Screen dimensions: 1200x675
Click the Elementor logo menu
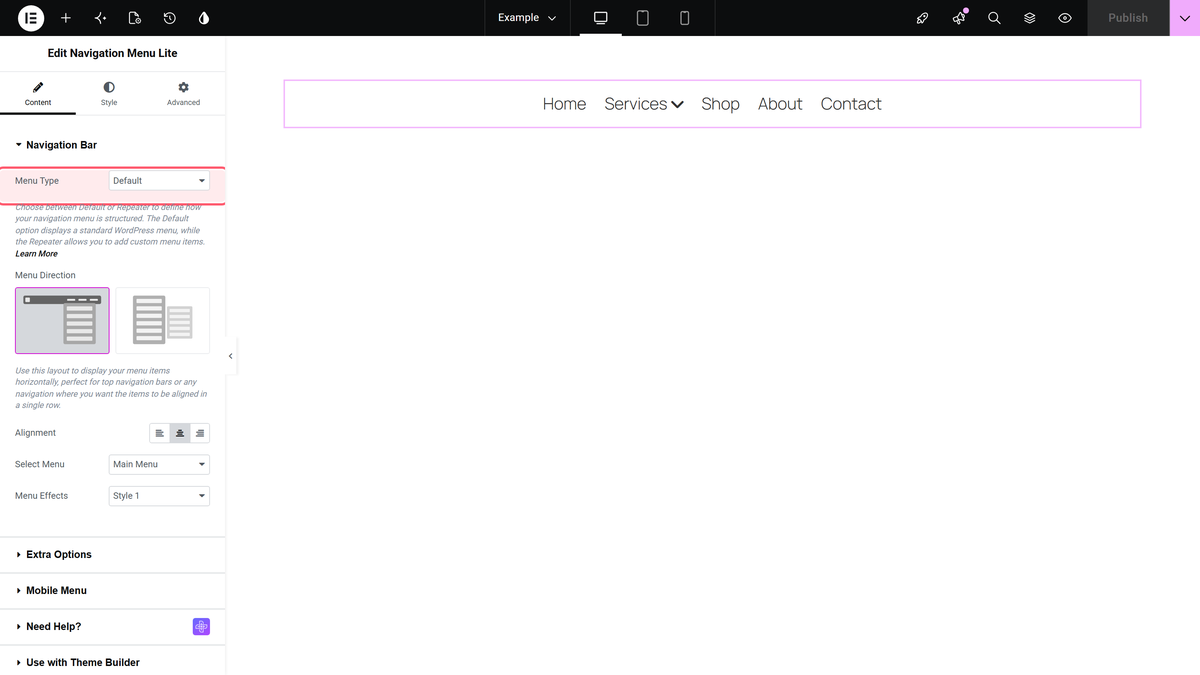[x=31, y=18]
